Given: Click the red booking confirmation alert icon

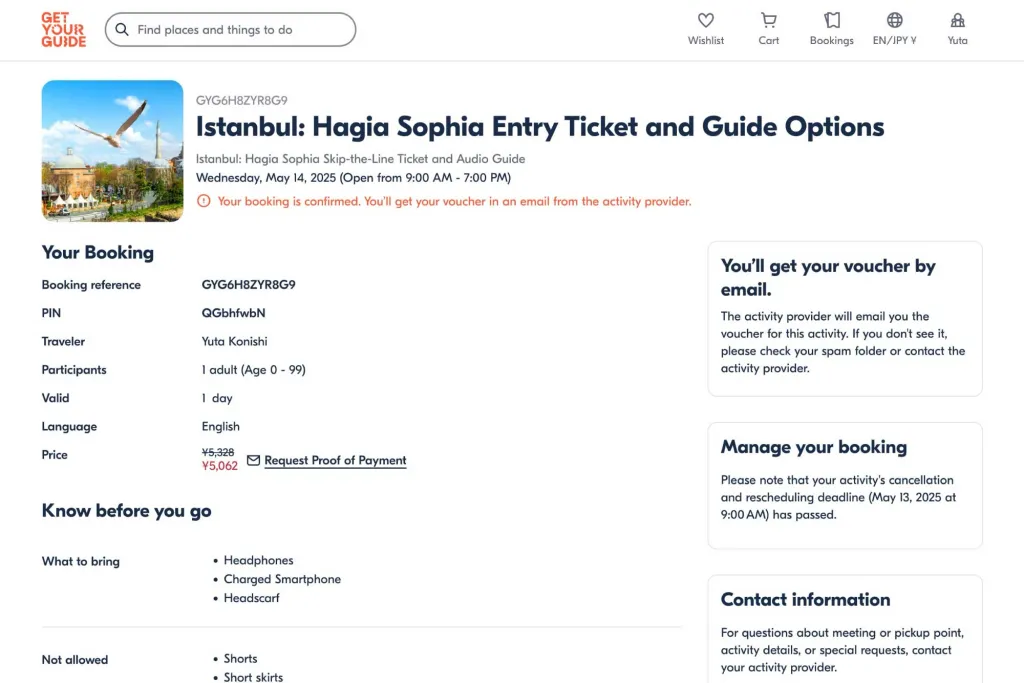Looking at the screenshot, I should (x=204, y=201).
